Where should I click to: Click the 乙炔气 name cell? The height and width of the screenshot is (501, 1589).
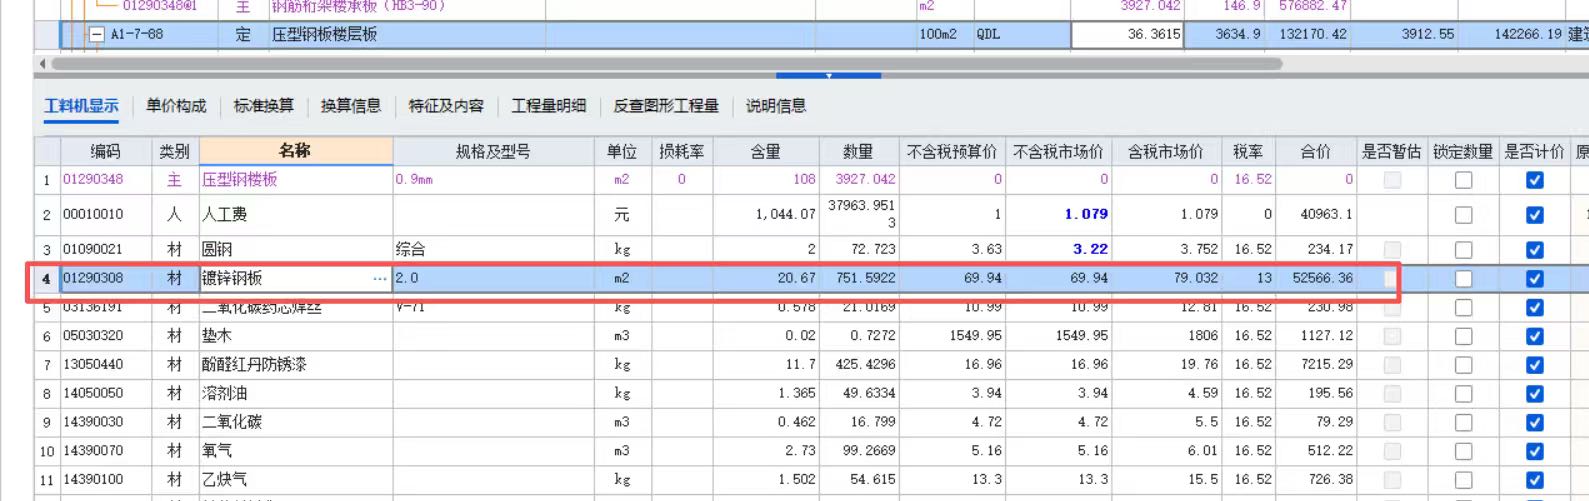(x=295, y=479)
